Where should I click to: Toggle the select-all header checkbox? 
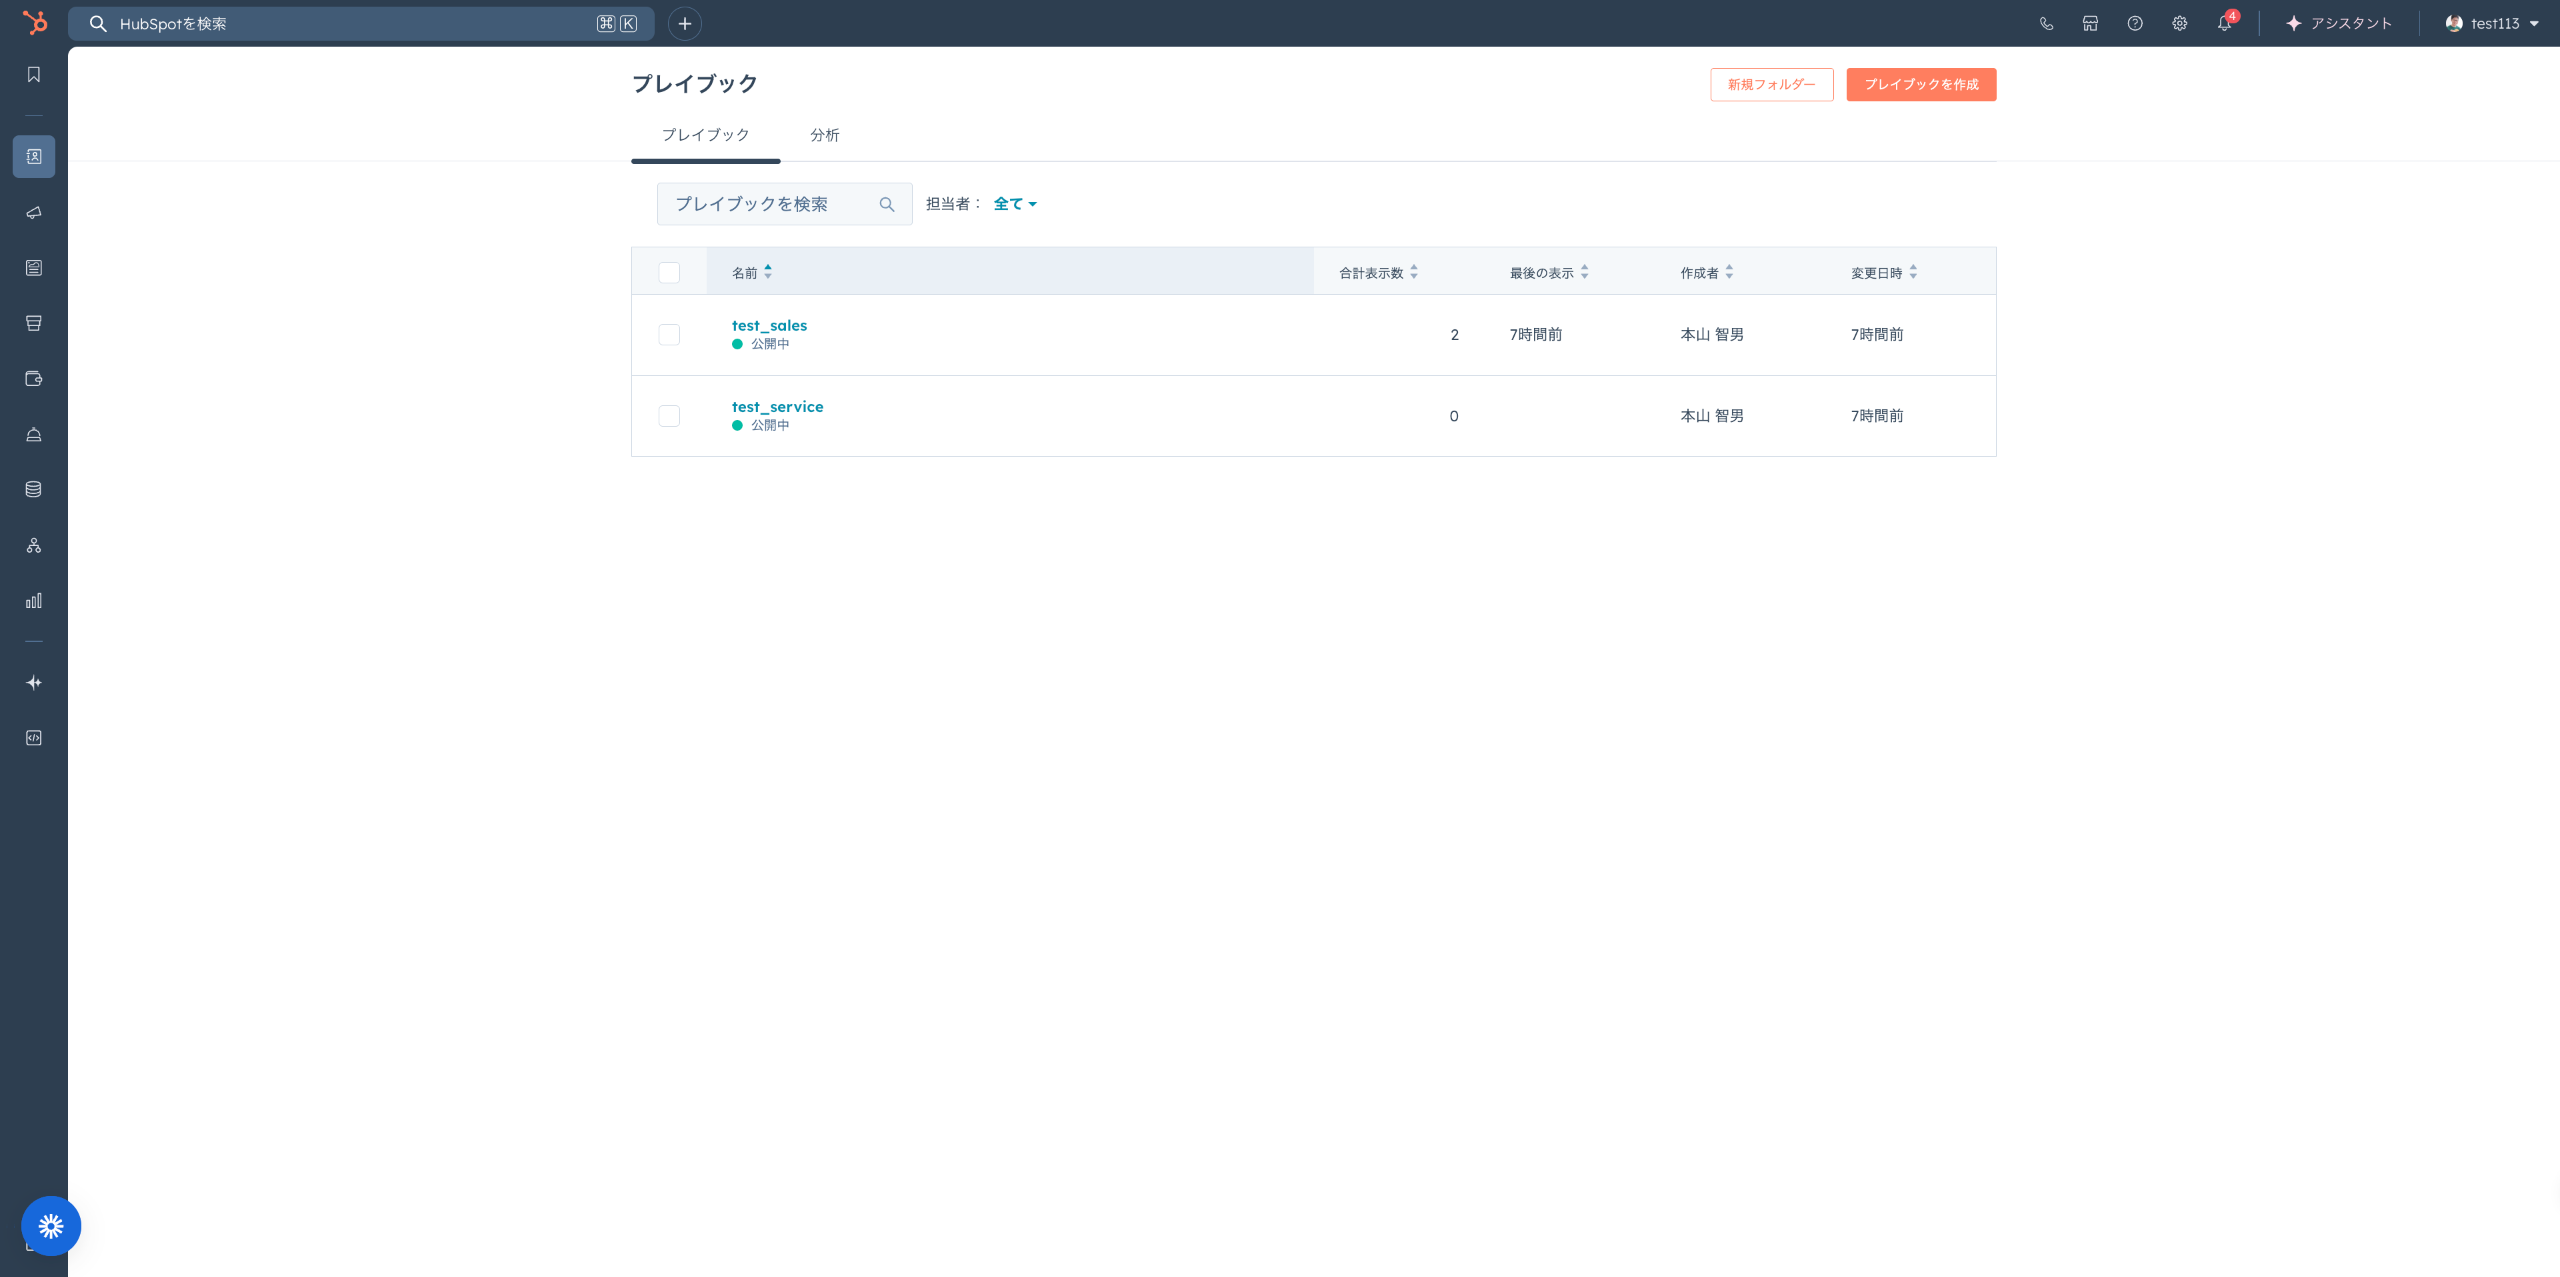coord(669,272)
